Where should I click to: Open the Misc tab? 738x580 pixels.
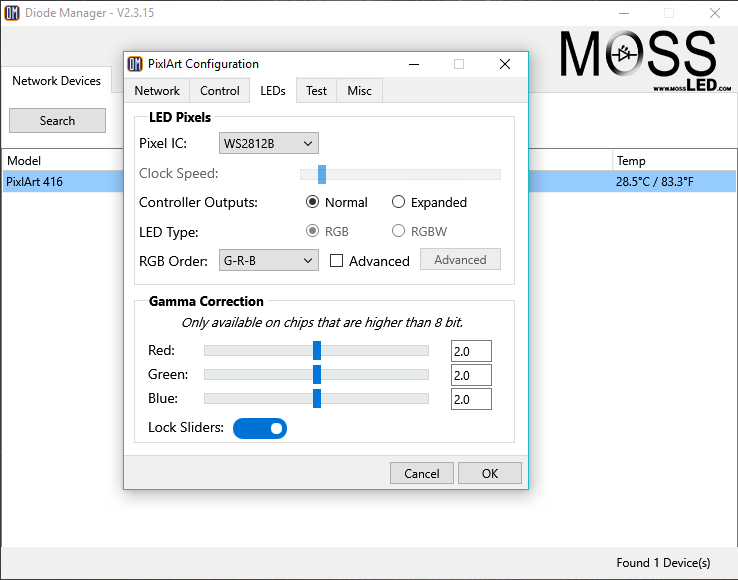(x=360, y=91)
